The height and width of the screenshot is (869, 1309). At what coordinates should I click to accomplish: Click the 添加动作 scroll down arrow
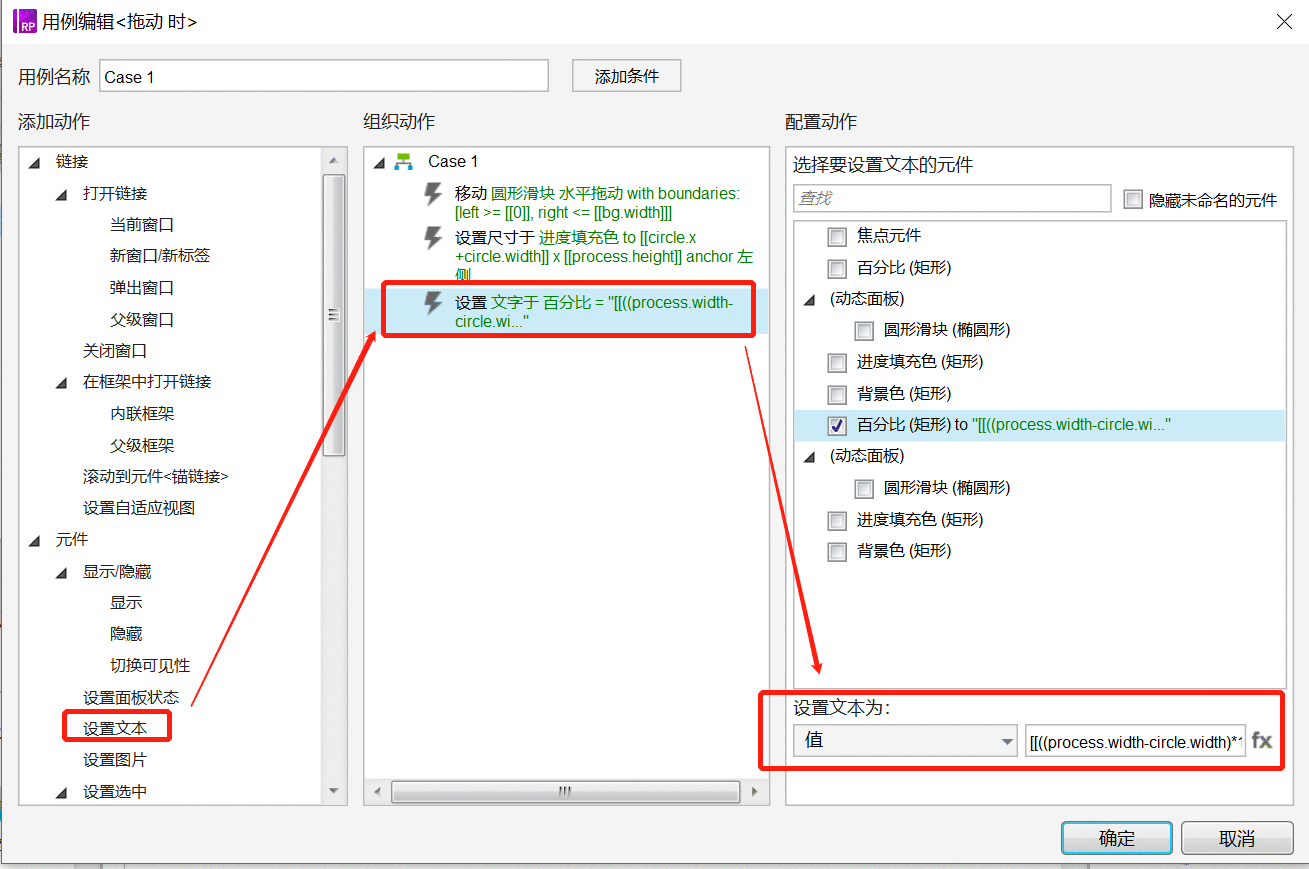click(x=334, y=791)
